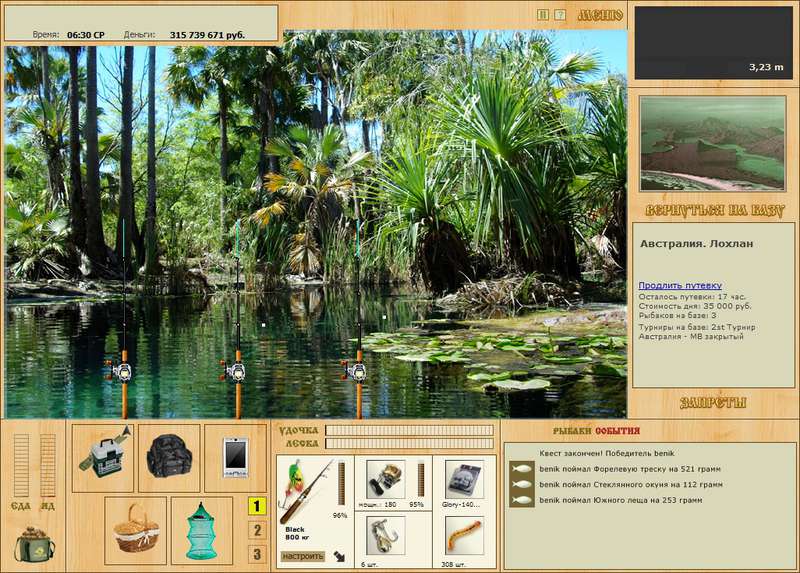Click 'Стоимость дня: 35 000 руб.' text
The image size is (800, 573).
click(694, 306)
